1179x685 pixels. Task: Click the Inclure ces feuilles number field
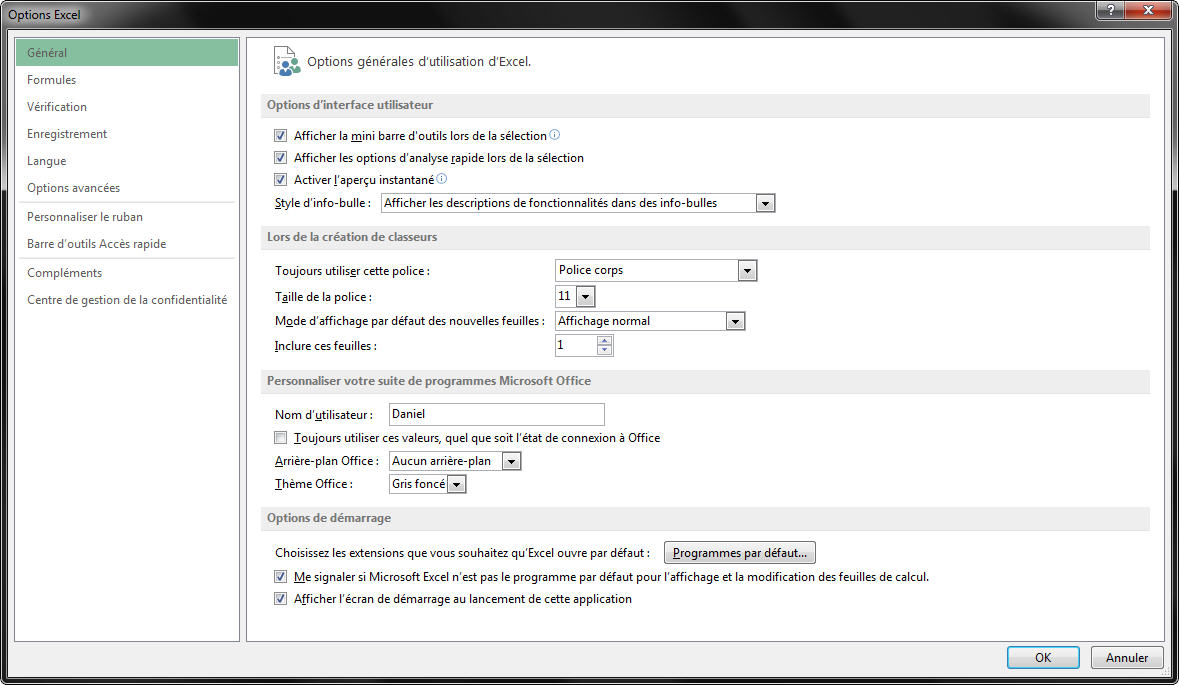tap(576, 345)
